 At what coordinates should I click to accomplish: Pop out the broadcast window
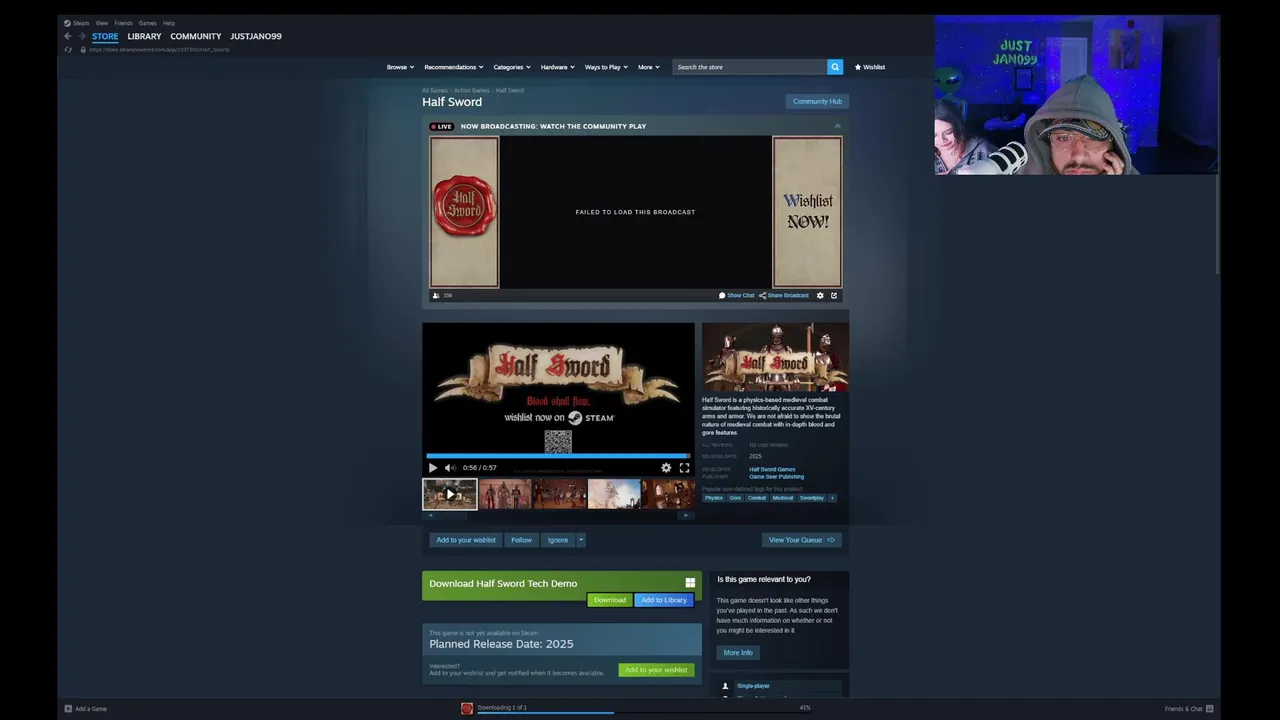coord(834,295)
